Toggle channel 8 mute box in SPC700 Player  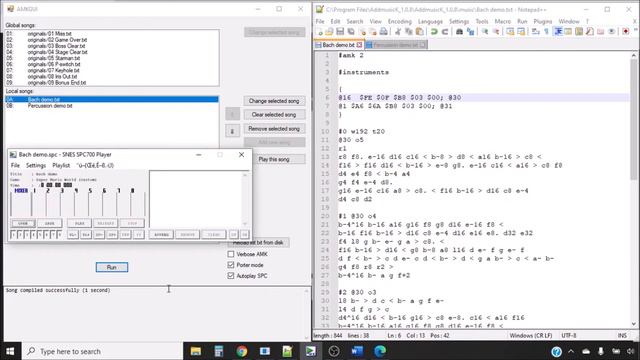pos(59,235)
